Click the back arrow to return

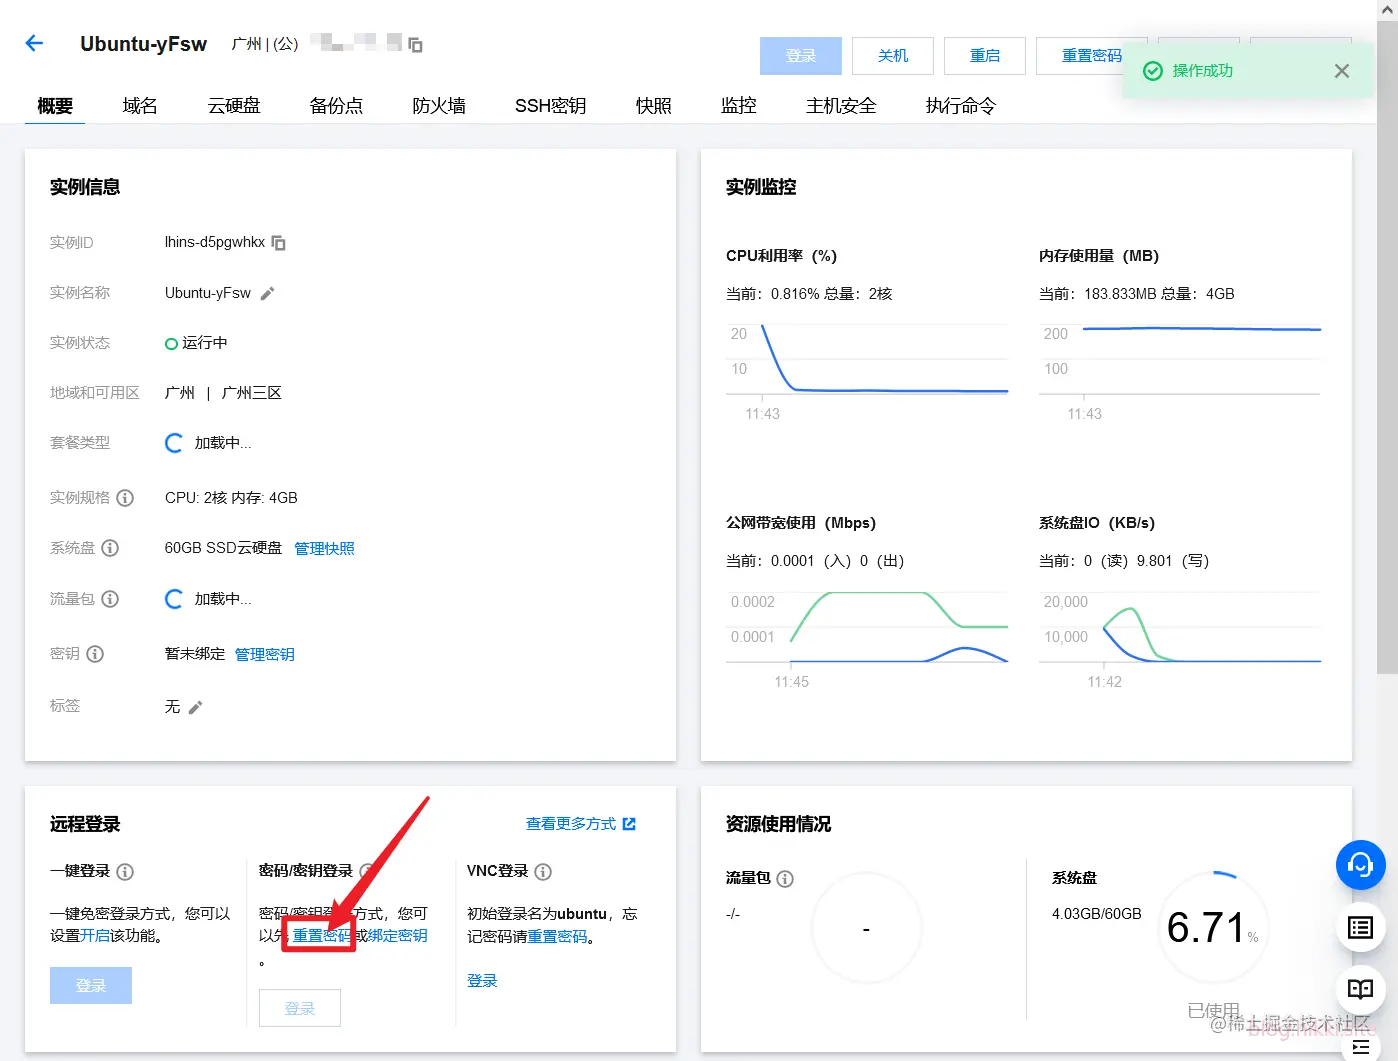click(35, 43)
